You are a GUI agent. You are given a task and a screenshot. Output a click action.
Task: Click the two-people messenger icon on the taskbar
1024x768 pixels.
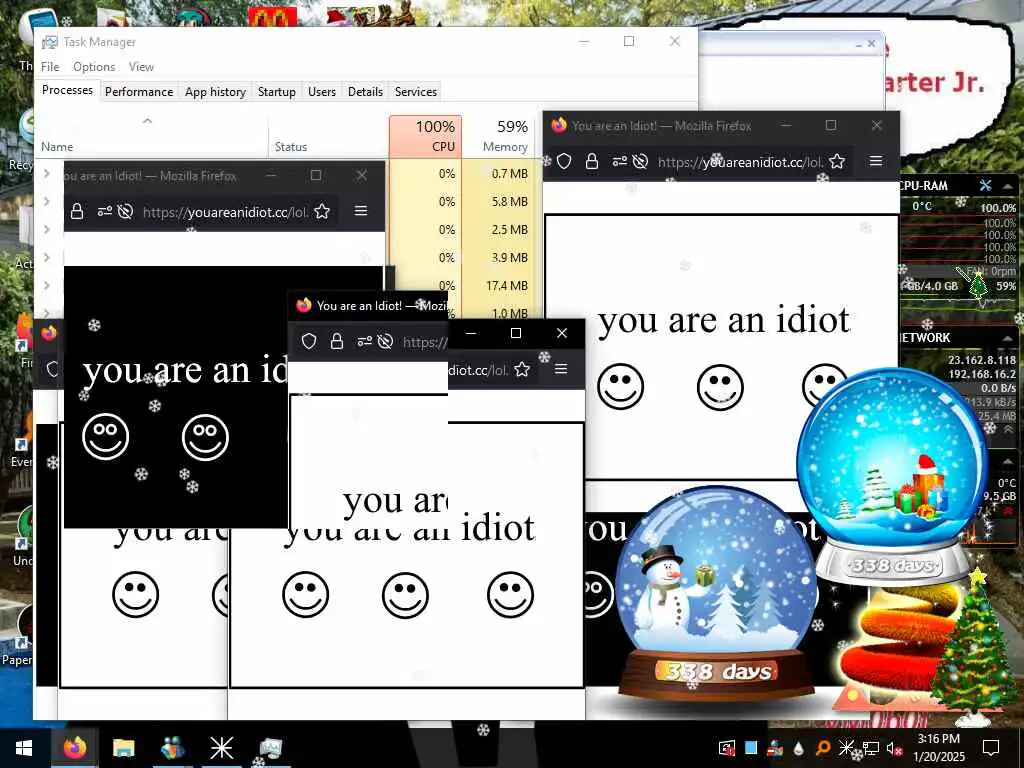(172, 748)
